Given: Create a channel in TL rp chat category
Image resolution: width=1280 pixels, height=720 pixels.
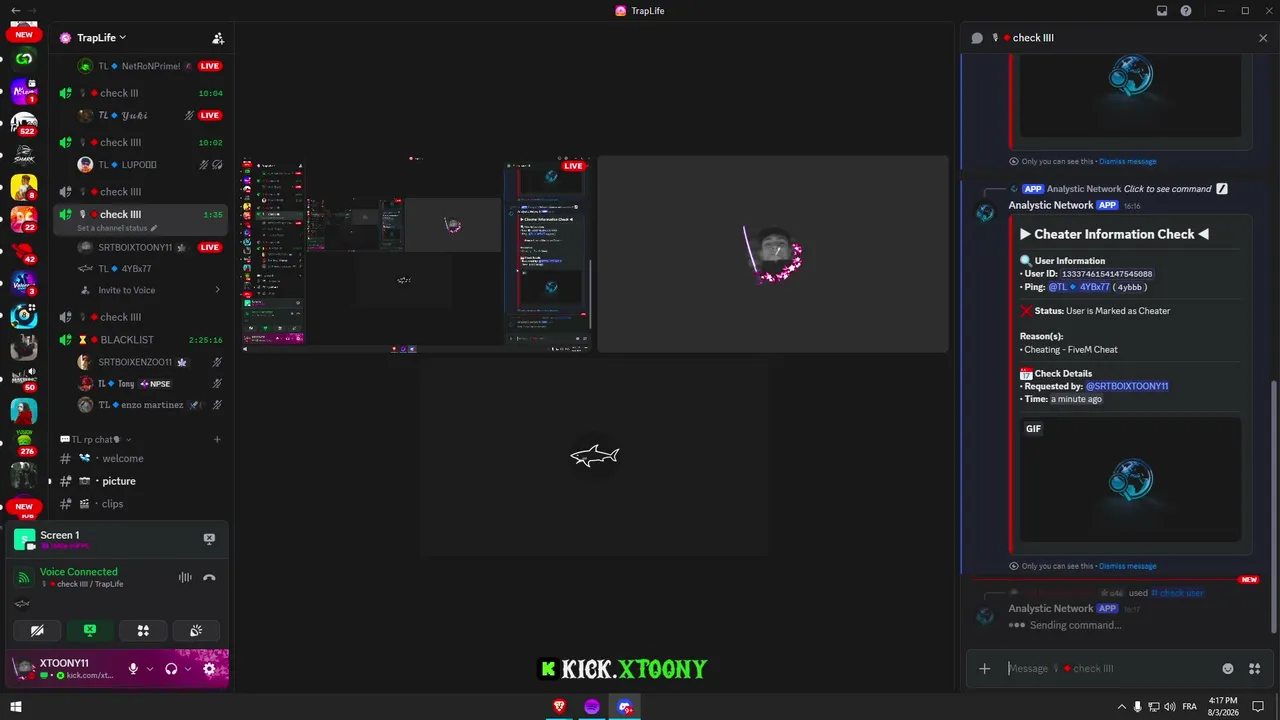Looking at the screenshot, I should [x=217, y=440].
